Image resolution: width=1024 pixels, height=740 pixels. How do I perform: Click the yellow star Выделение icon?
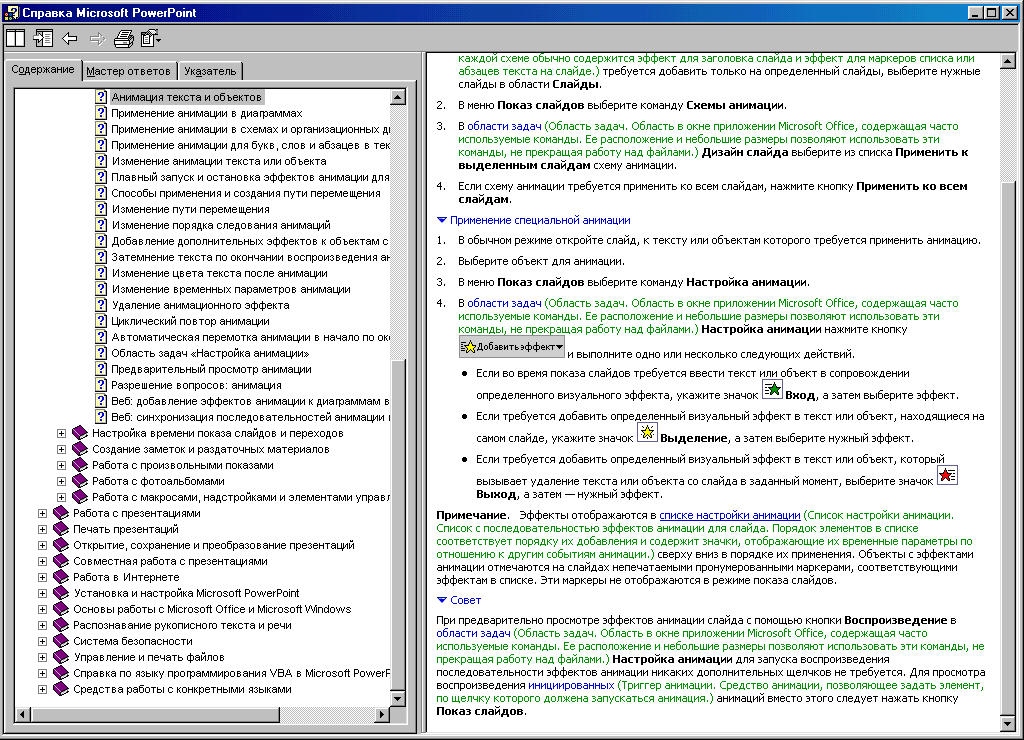tap(647, 432)
